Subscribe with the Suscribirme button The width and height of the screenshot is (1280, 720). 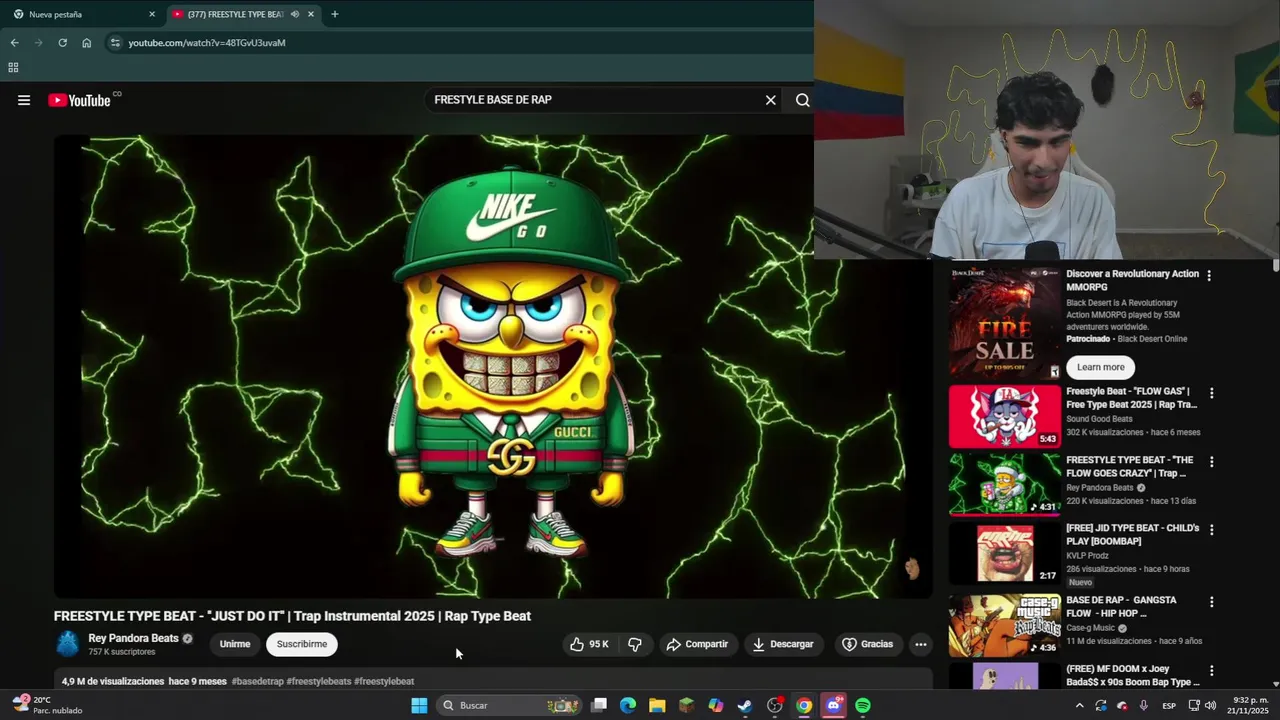tap(302, 644)
